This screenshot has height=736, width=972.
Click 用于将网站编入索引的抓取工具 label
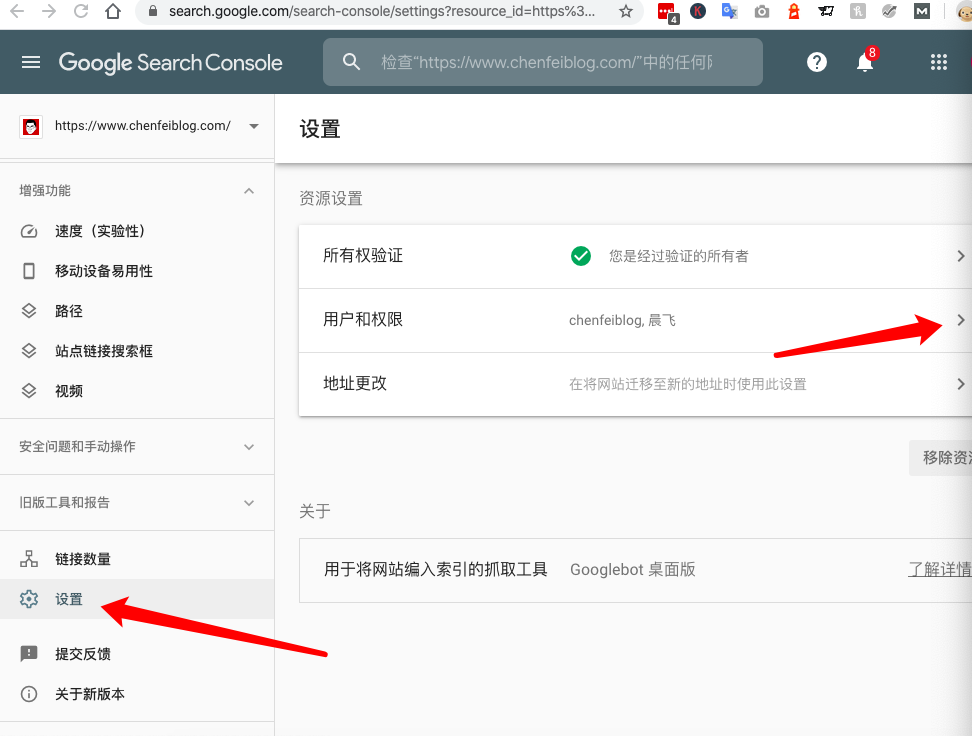[x=436, y=569]
